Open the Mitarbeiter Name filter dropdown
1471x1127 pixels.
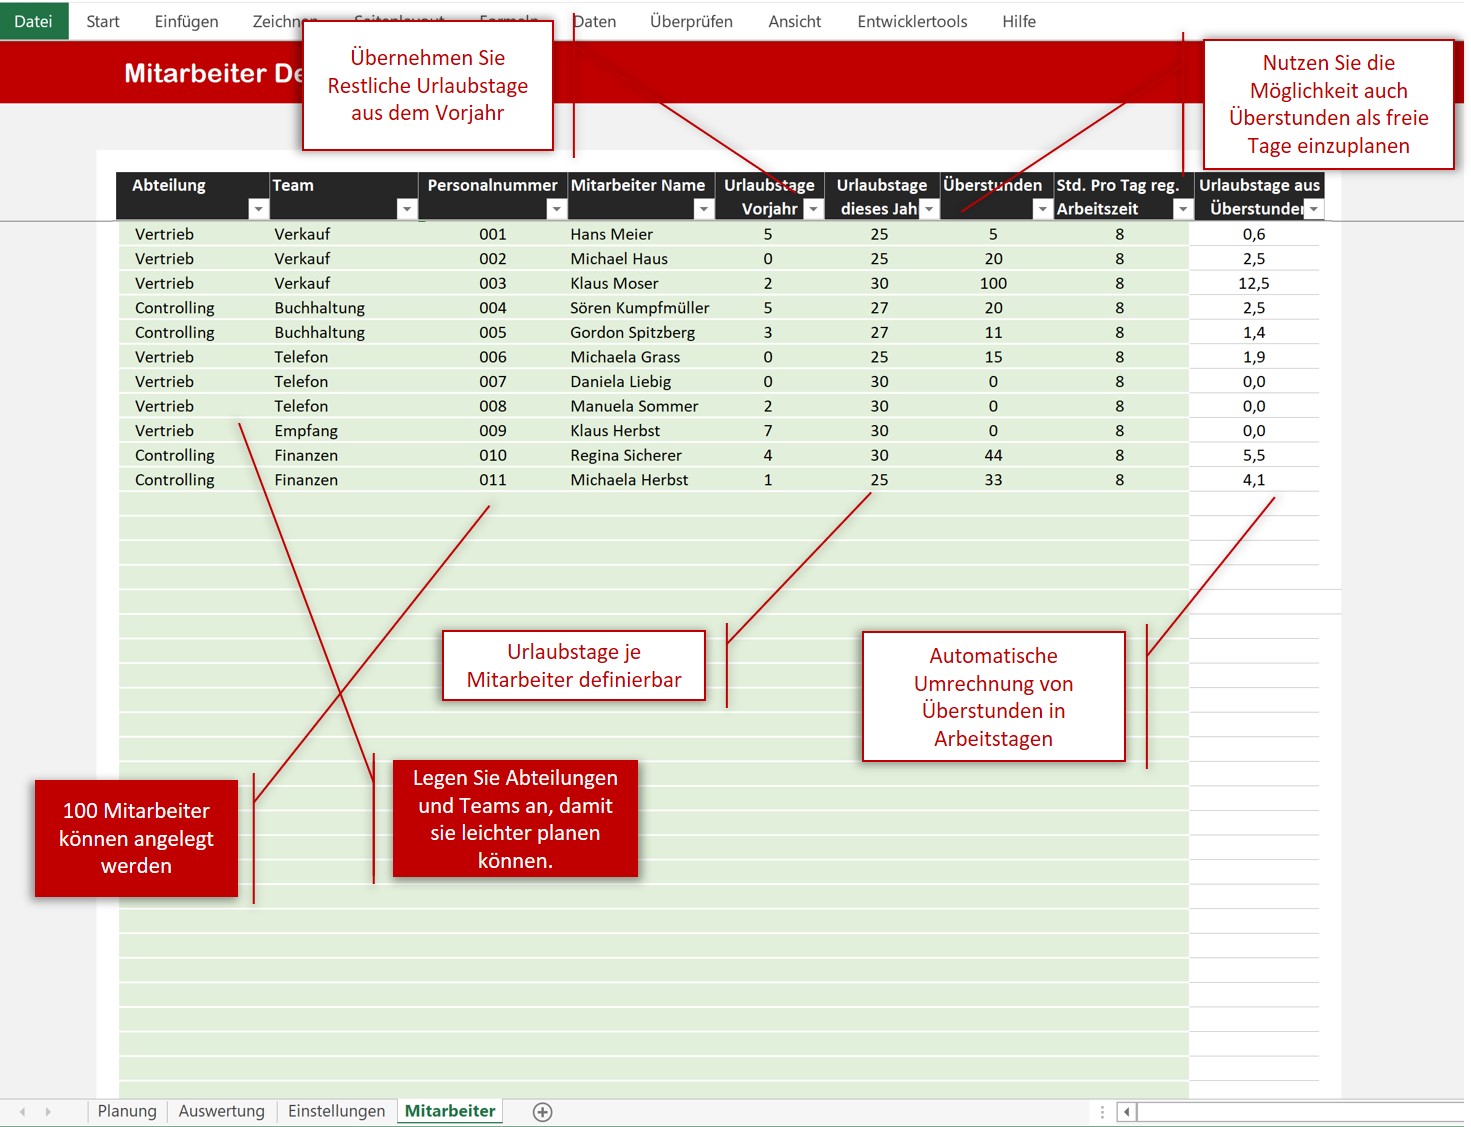pos(704,209)
